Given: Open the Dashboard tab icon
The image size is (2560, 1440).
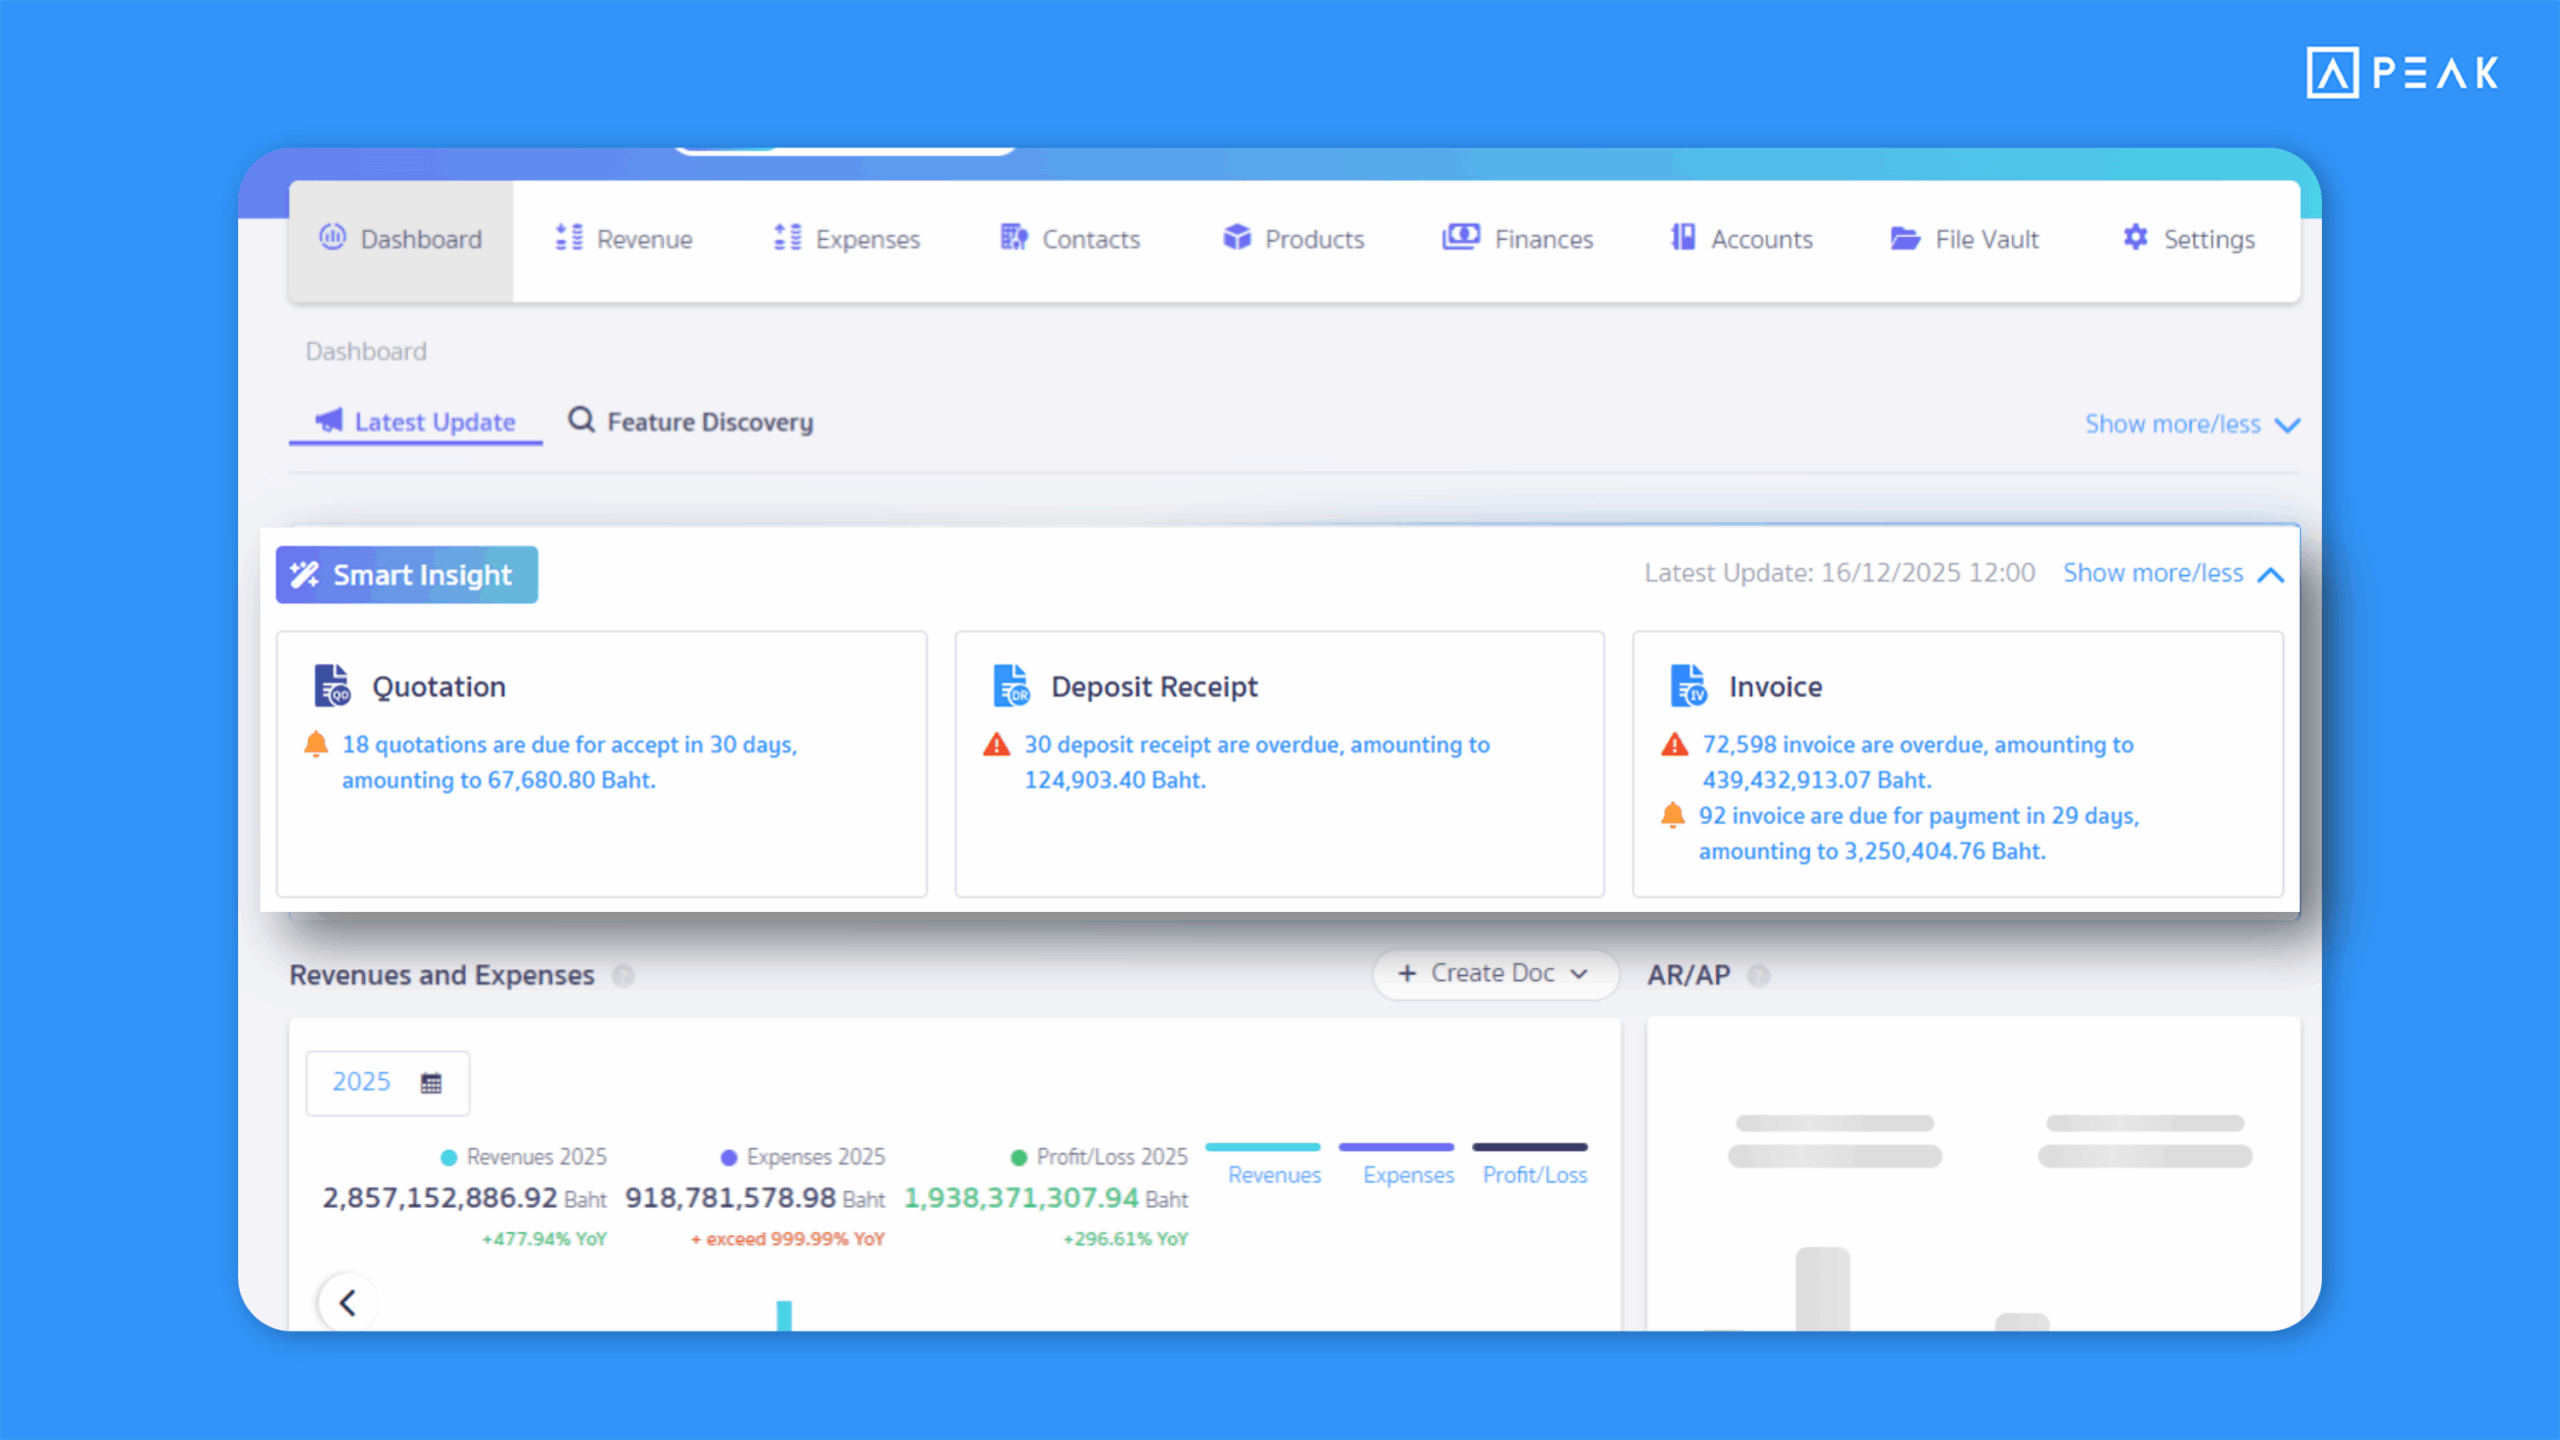Looking at the screenshot, I should [332, 239].
